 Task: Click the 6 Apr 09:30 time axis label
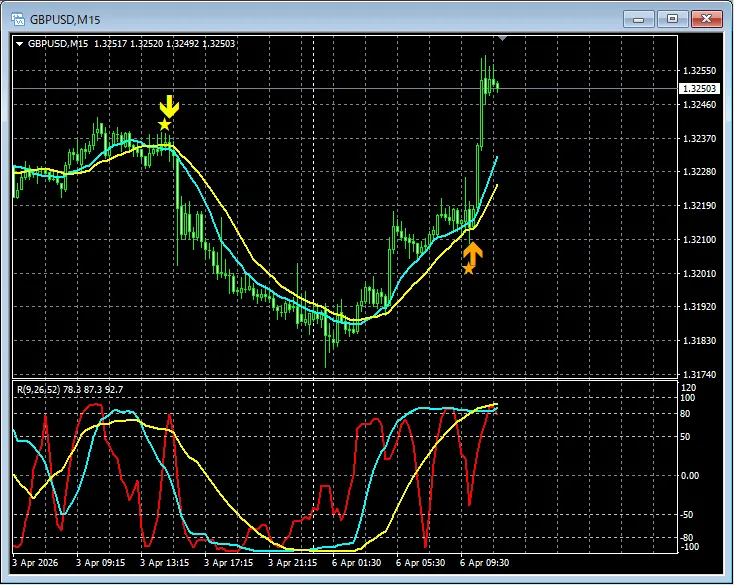(486, 564)
